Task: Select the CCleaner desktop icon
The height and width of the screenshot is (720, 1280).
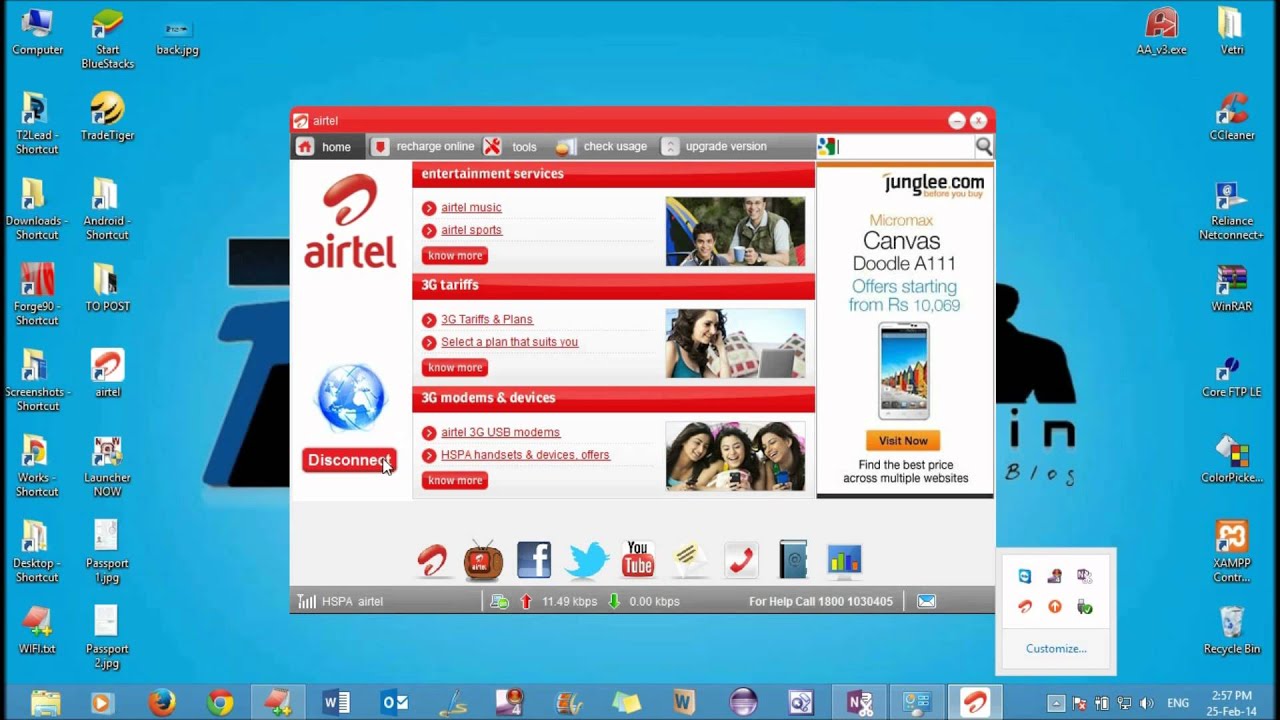Action: pos(1232,116)
